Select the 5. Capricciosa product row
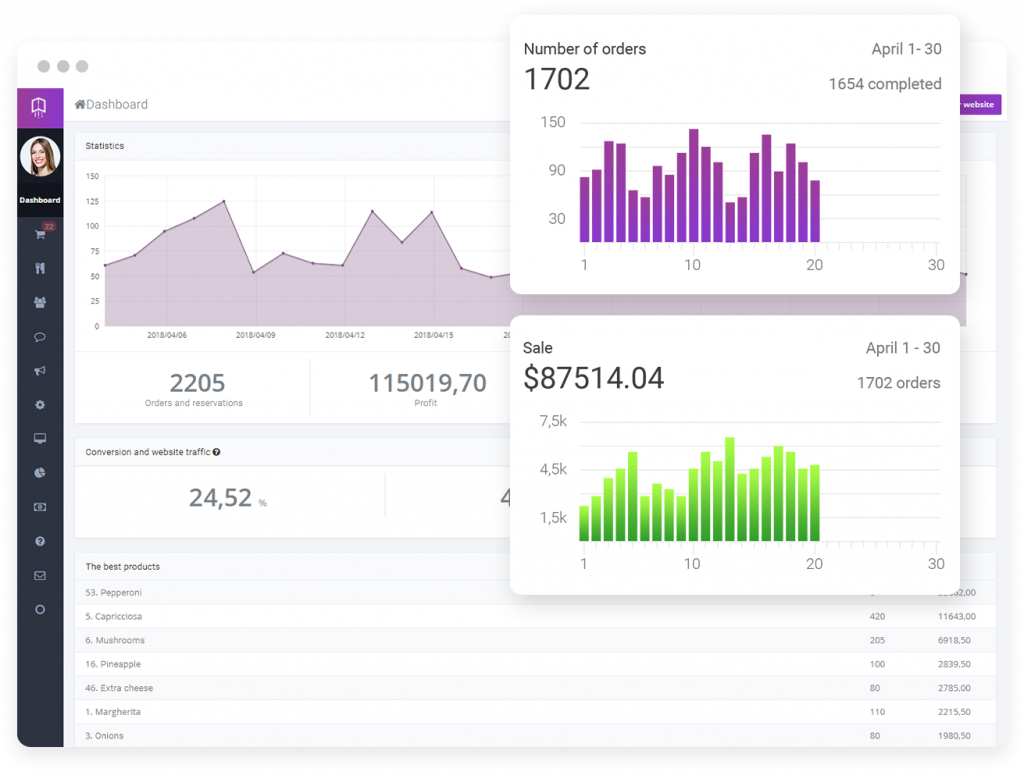This screenshot has width=1024, height=772. click(x=536, y=617)
